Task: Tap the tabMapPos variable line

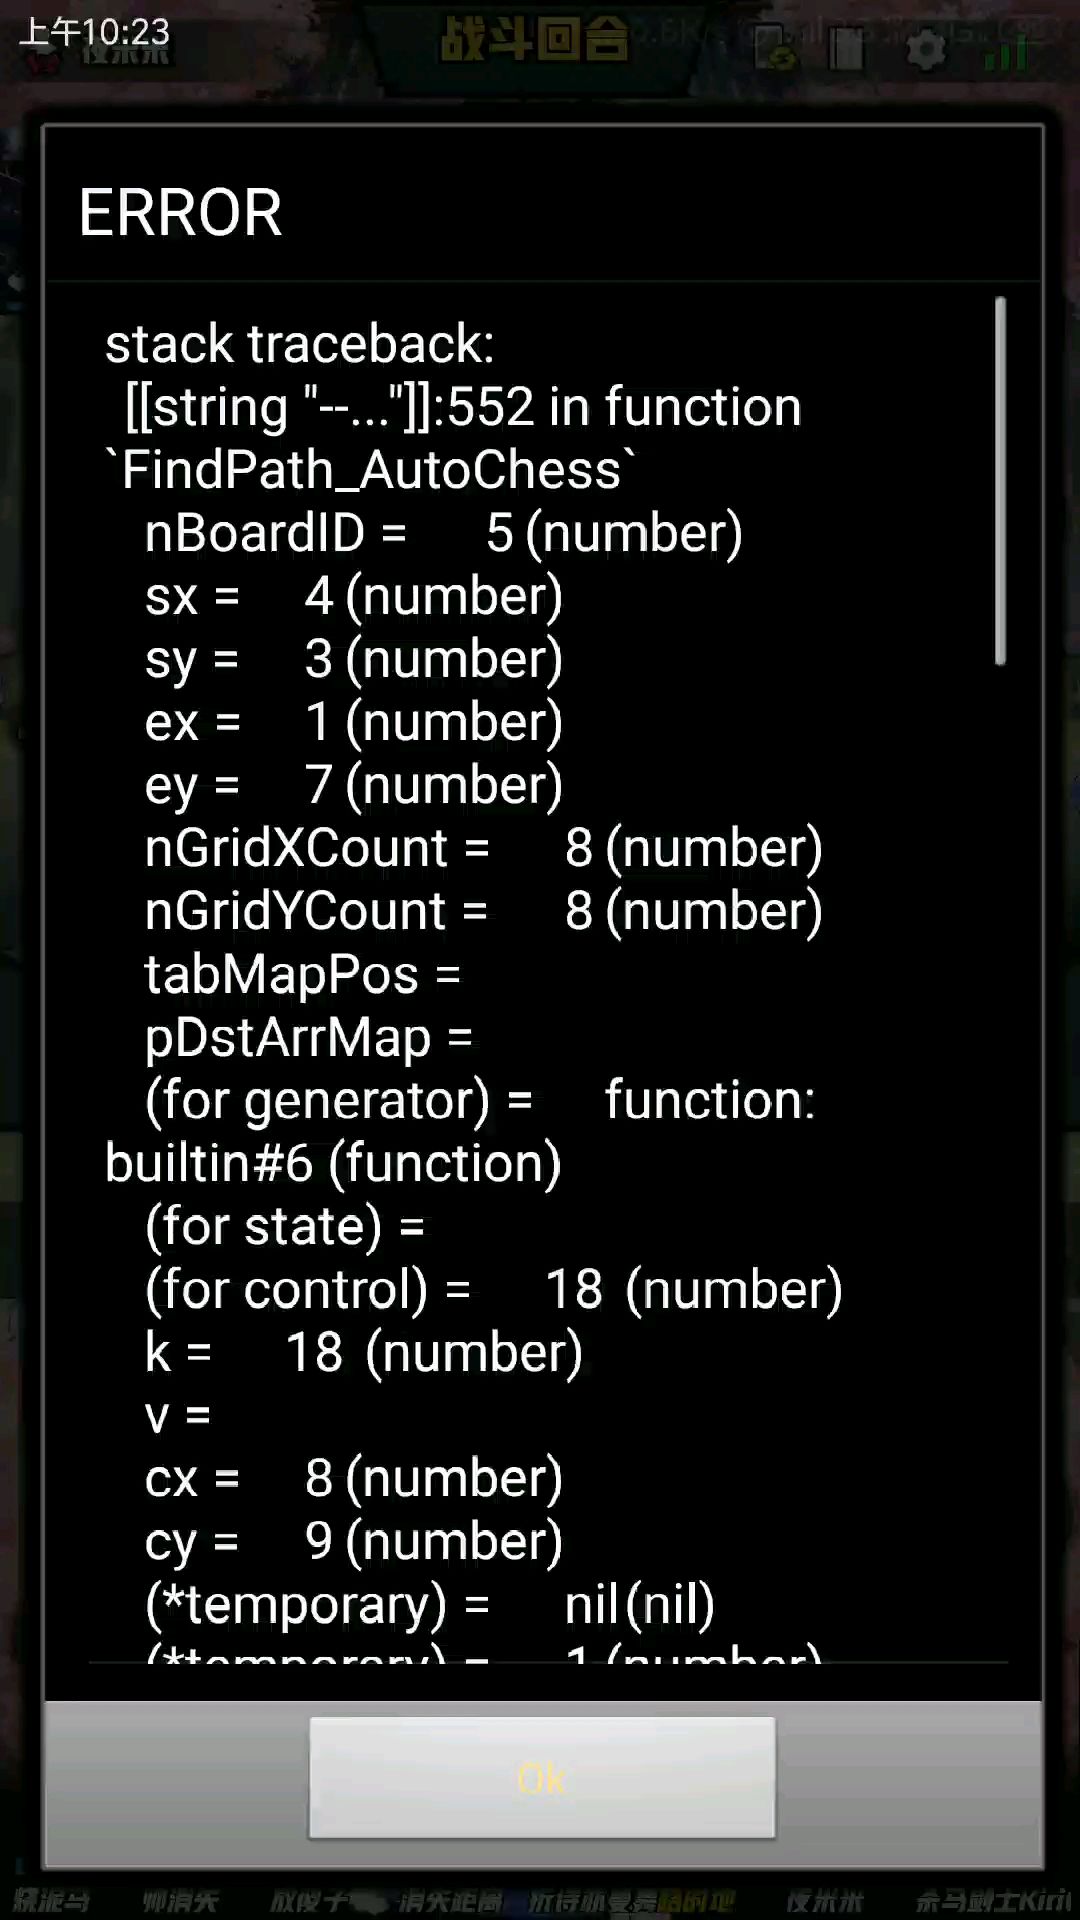Action: pyautogui.click(x=302, y=974)
